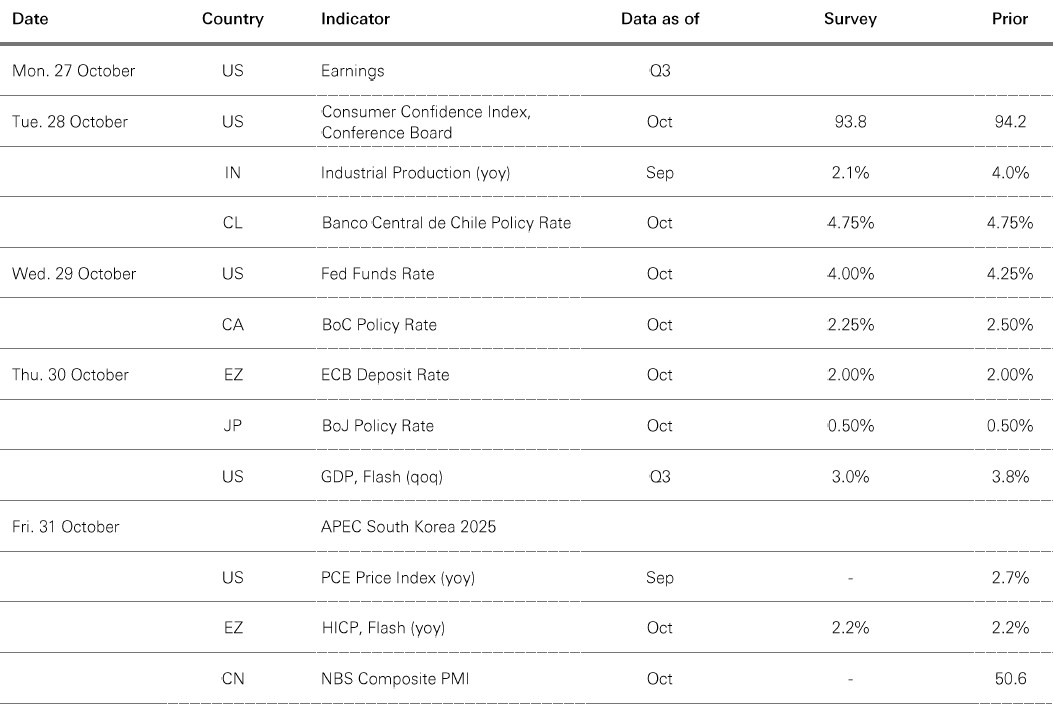Select the 93.8 survey value
This screenshot has height=712, width=1054.
click(850, 122)
